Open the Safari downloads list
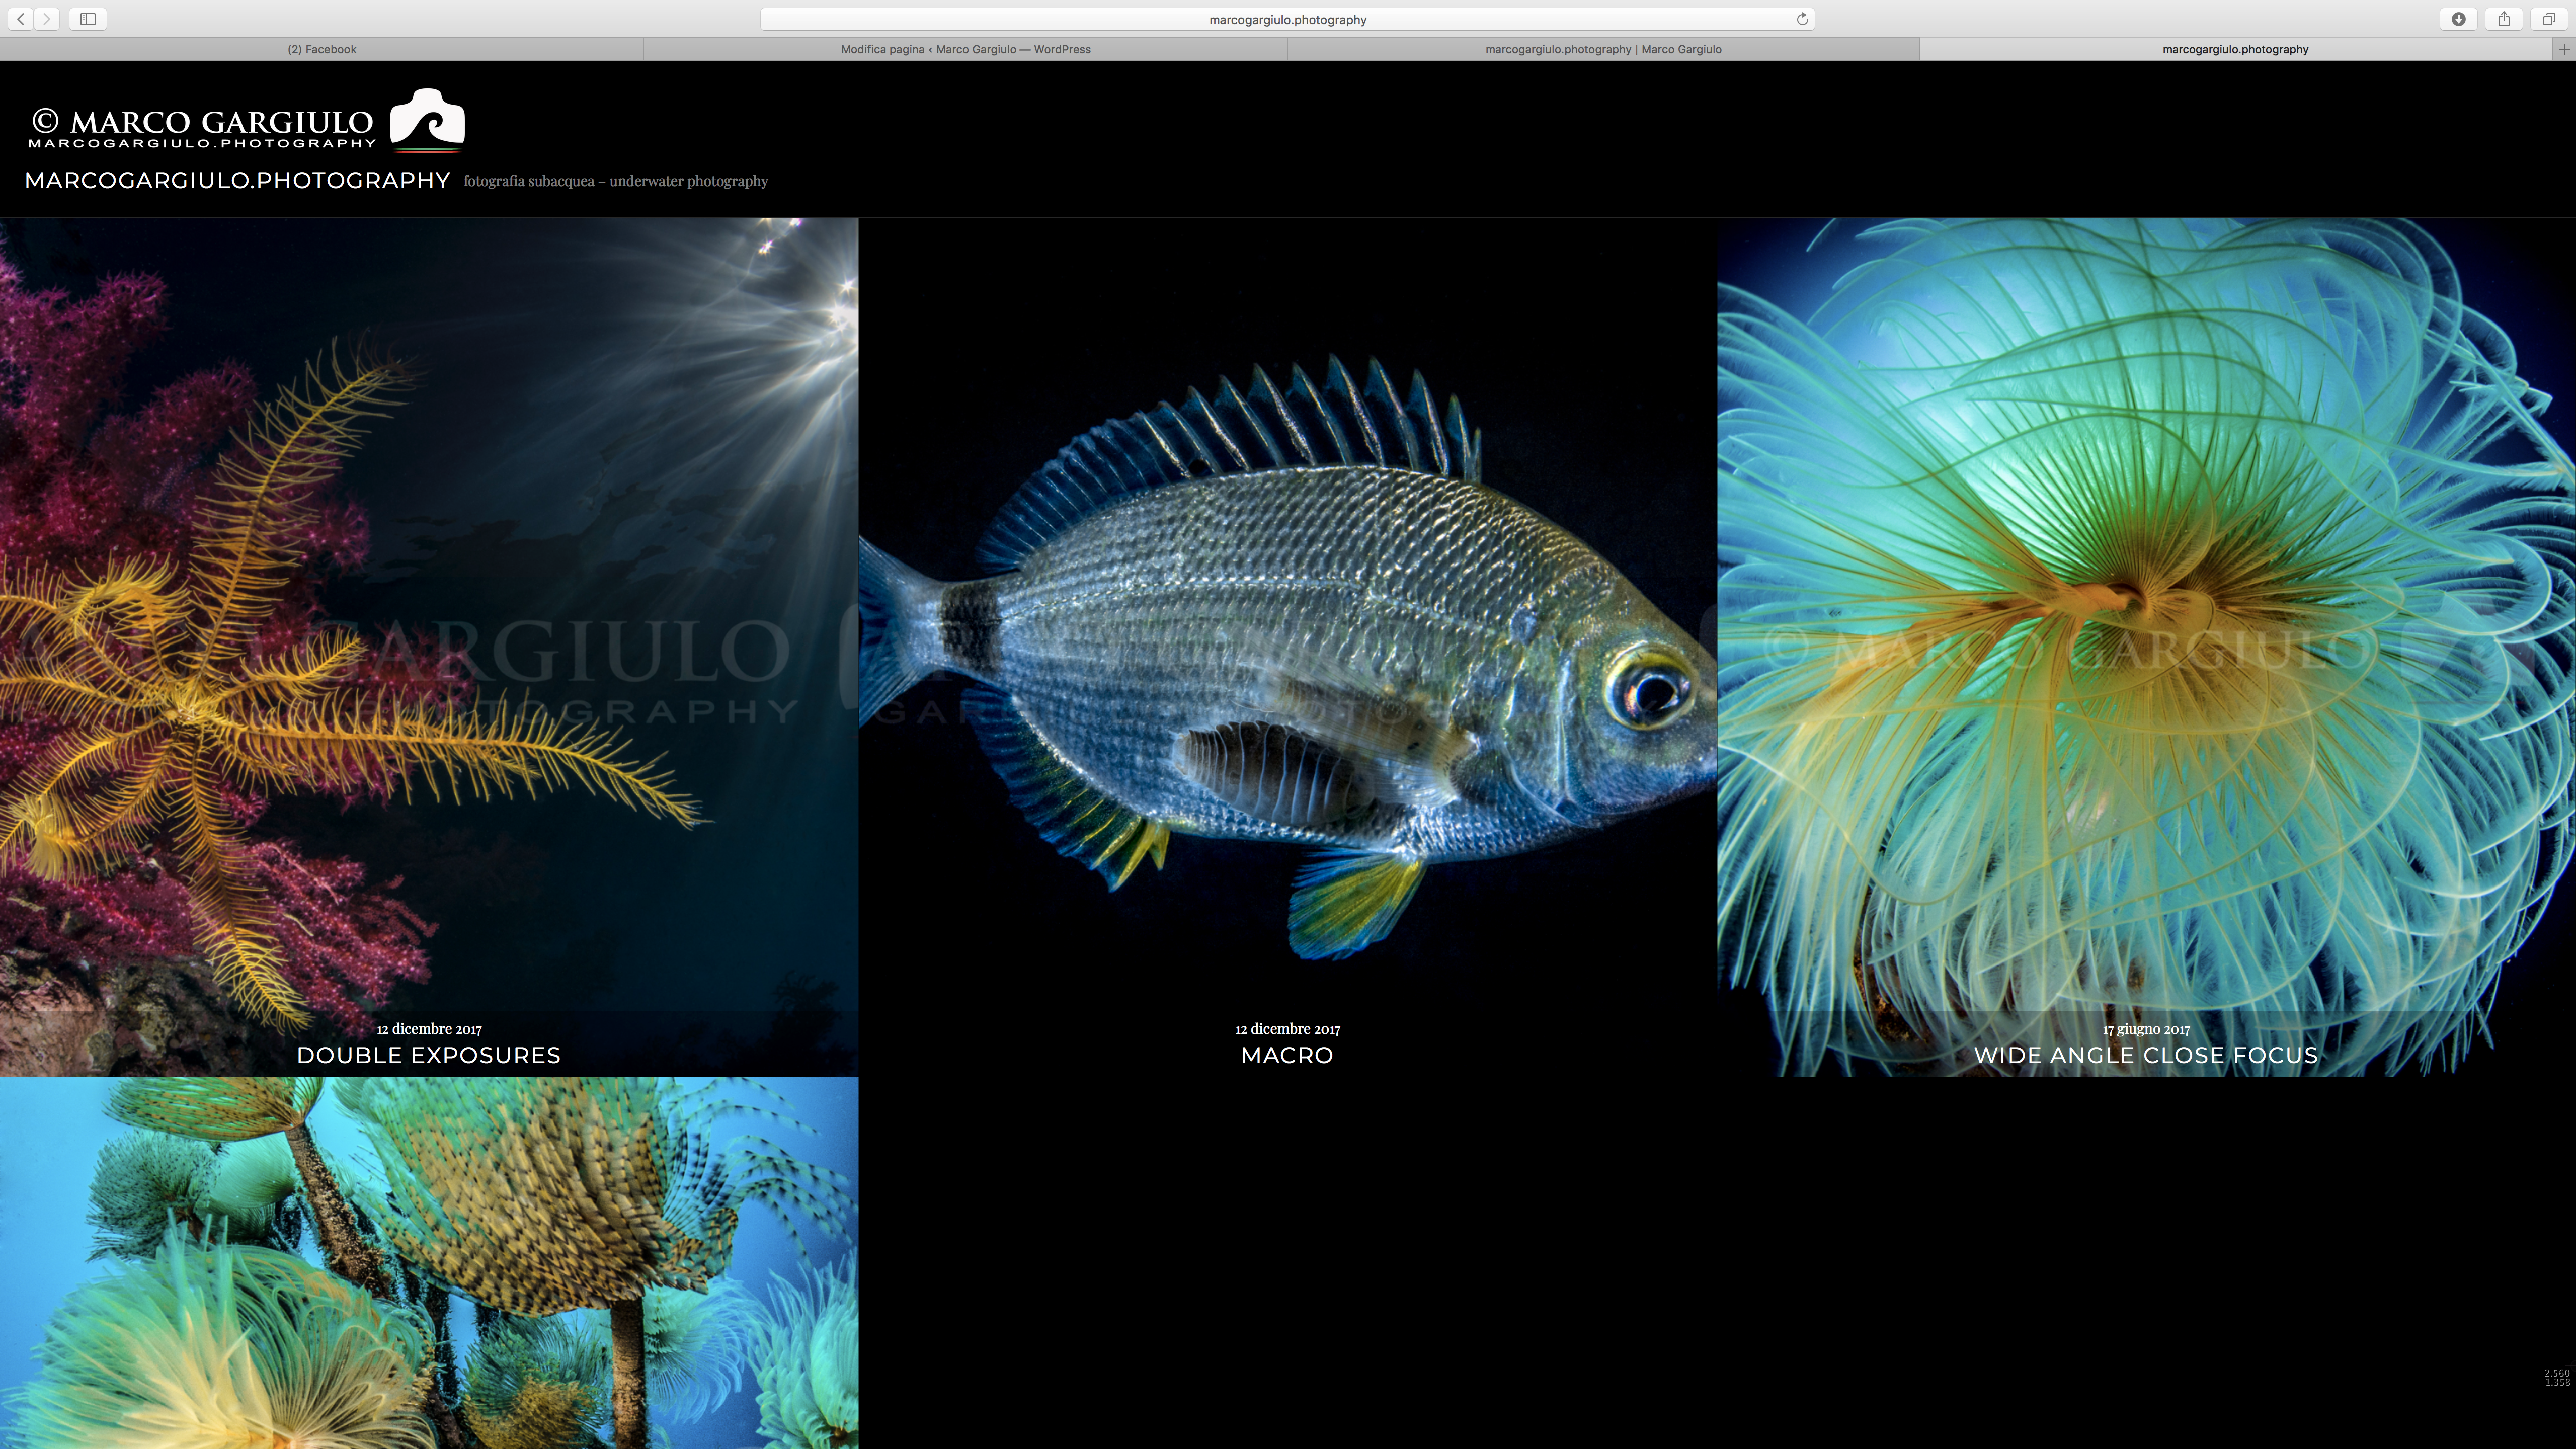2576x1449 pixels. [2458, 19]
